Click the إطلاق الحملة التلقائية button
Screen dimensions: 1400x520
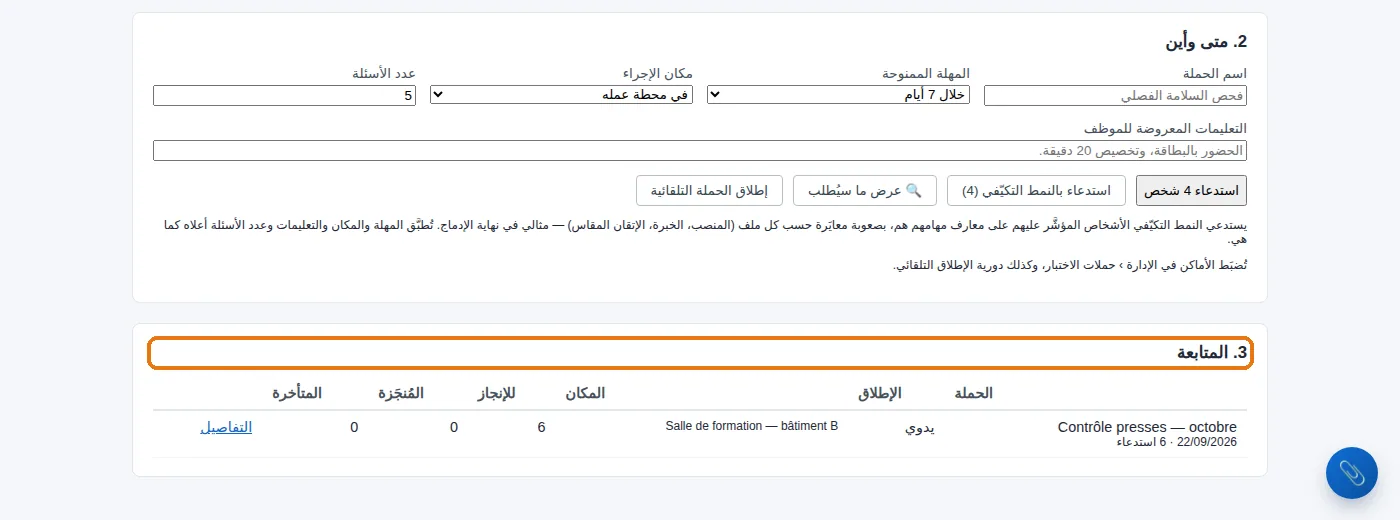tap(709, 190)
